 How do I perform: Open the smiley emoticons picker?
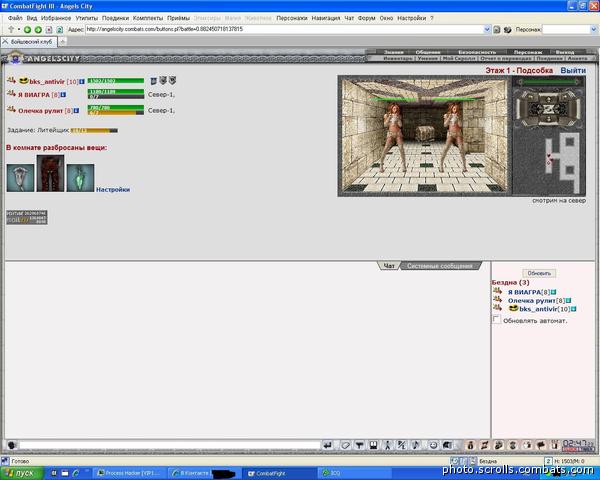433,445
